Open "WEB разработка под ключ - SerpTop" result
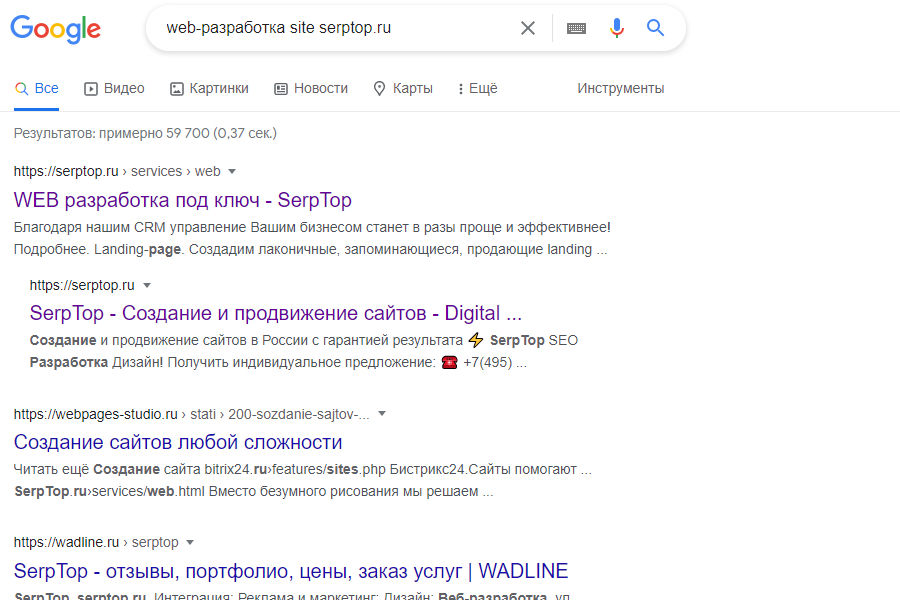Viewport: 900px width, 600px height. point(182,200)
